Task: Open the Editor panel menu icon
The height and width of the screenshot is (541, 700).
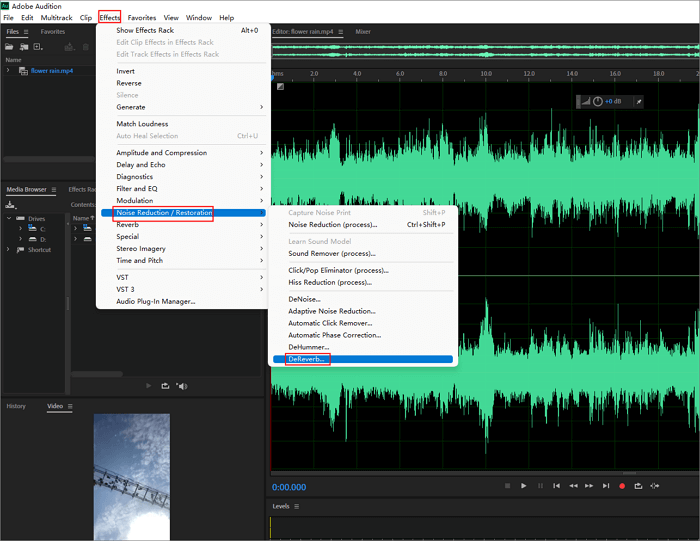Action: point(341,32)
